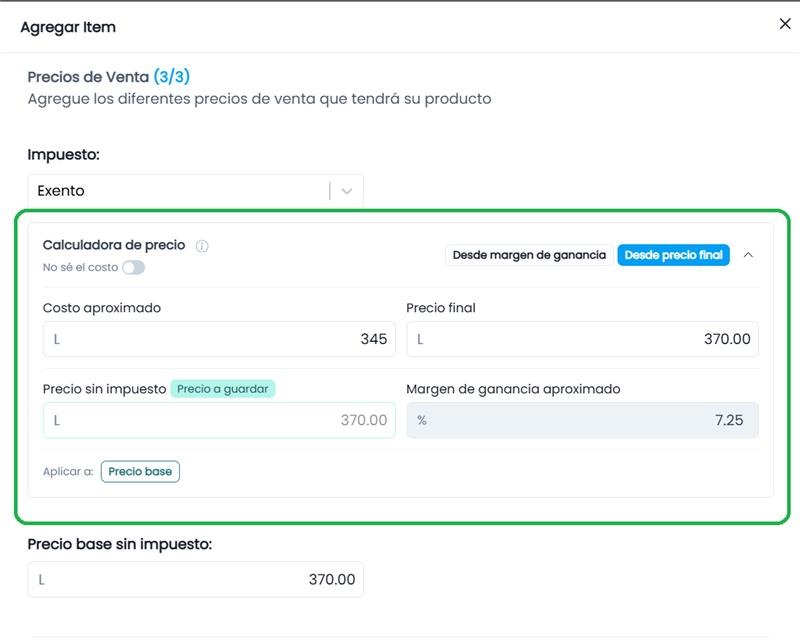Switch to Desde margen de ganancia mode
The image size is (800, 638).
529,255
